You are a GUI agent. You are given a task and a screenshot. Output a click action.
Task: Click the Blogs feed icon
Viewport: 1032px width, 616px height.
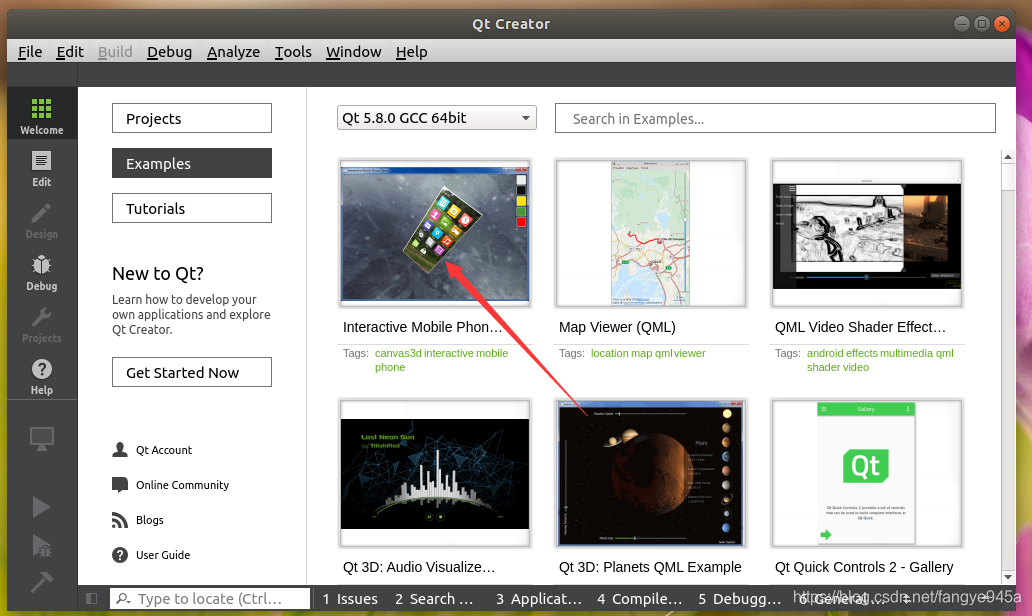(x=121, y=520)
